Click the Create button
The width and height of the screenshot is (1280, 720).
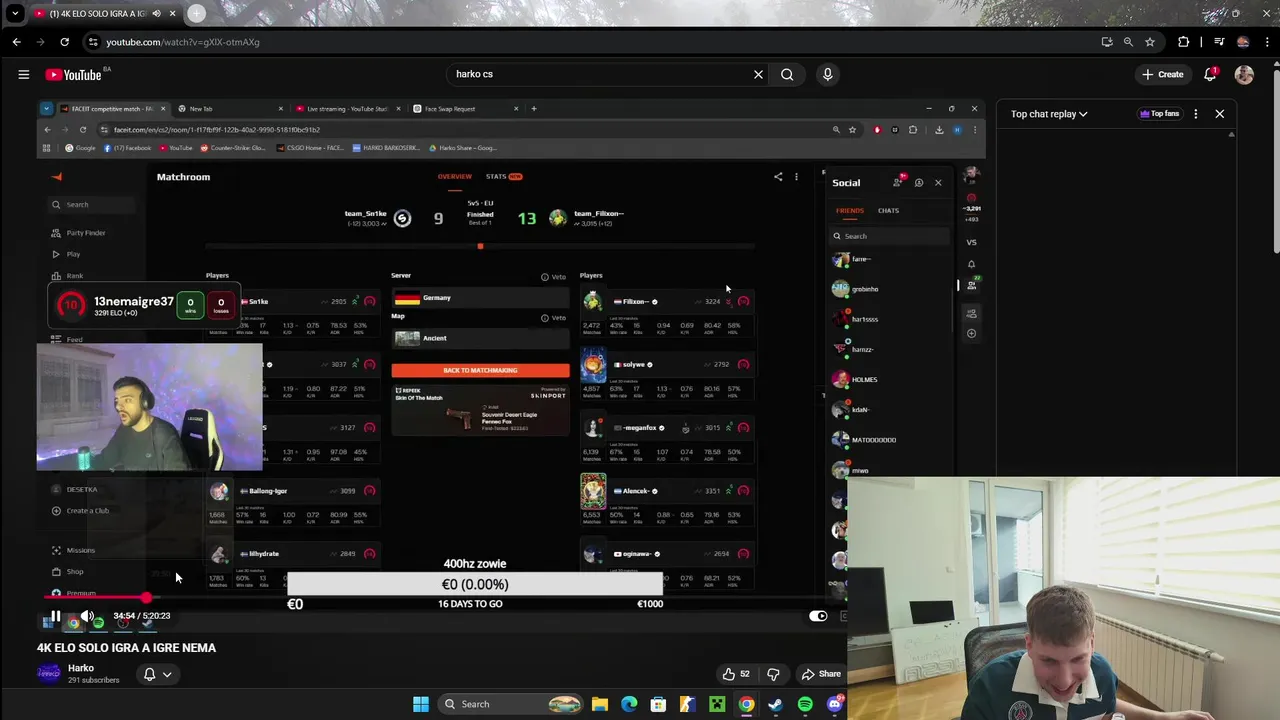pos(1163,74)
